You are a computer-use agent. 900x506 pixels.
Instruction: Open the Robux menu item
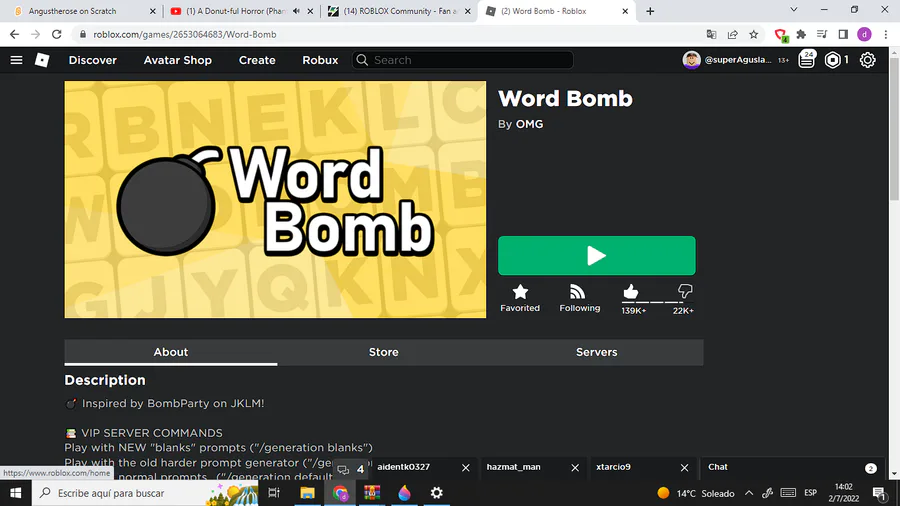(x=320, y=60)
